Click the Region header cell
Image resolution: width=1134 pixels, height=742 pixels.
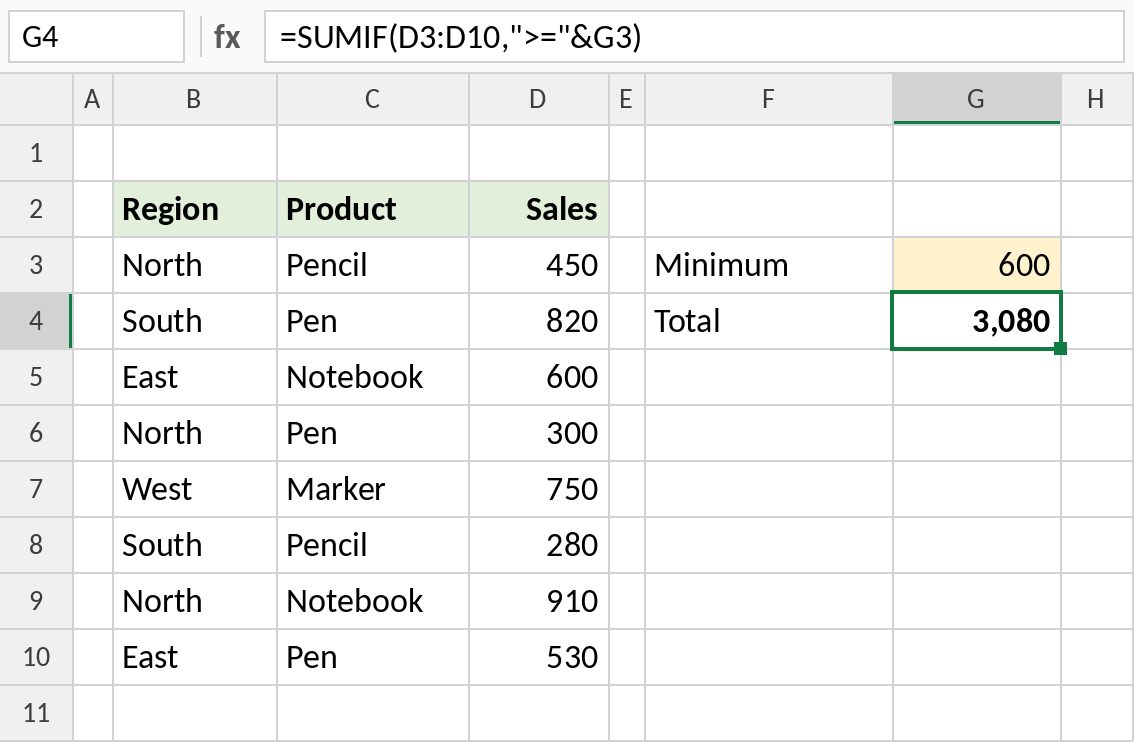tap(195, 210)
